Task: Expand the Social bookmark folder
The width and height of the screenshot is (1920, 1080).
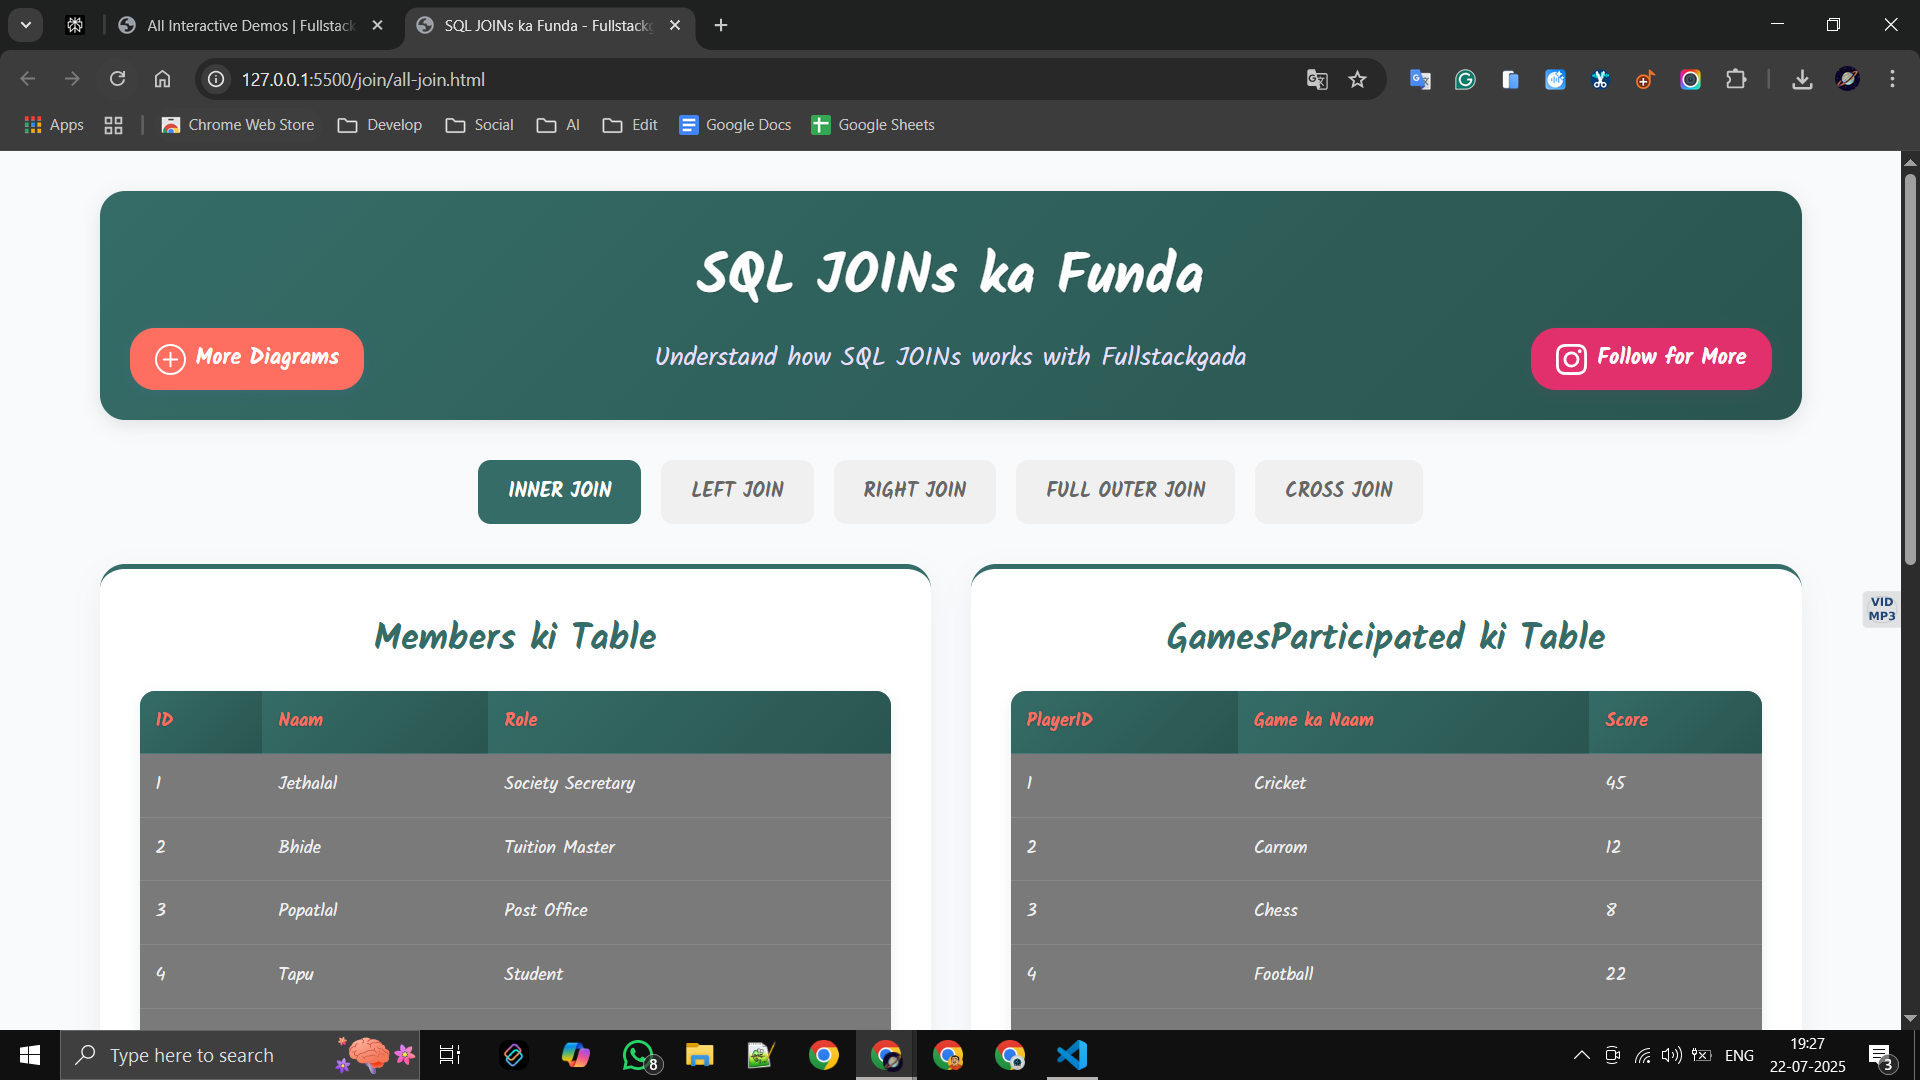Action: coord(480,125)
